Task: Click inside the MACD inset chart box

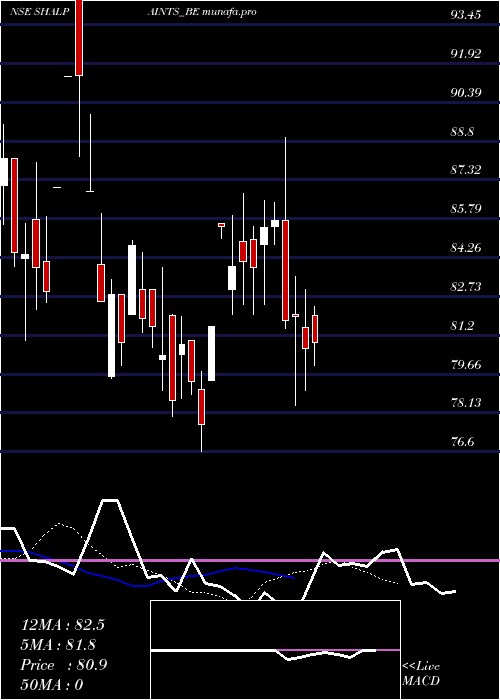Action: pyautogui.click(x=275, y=650)
